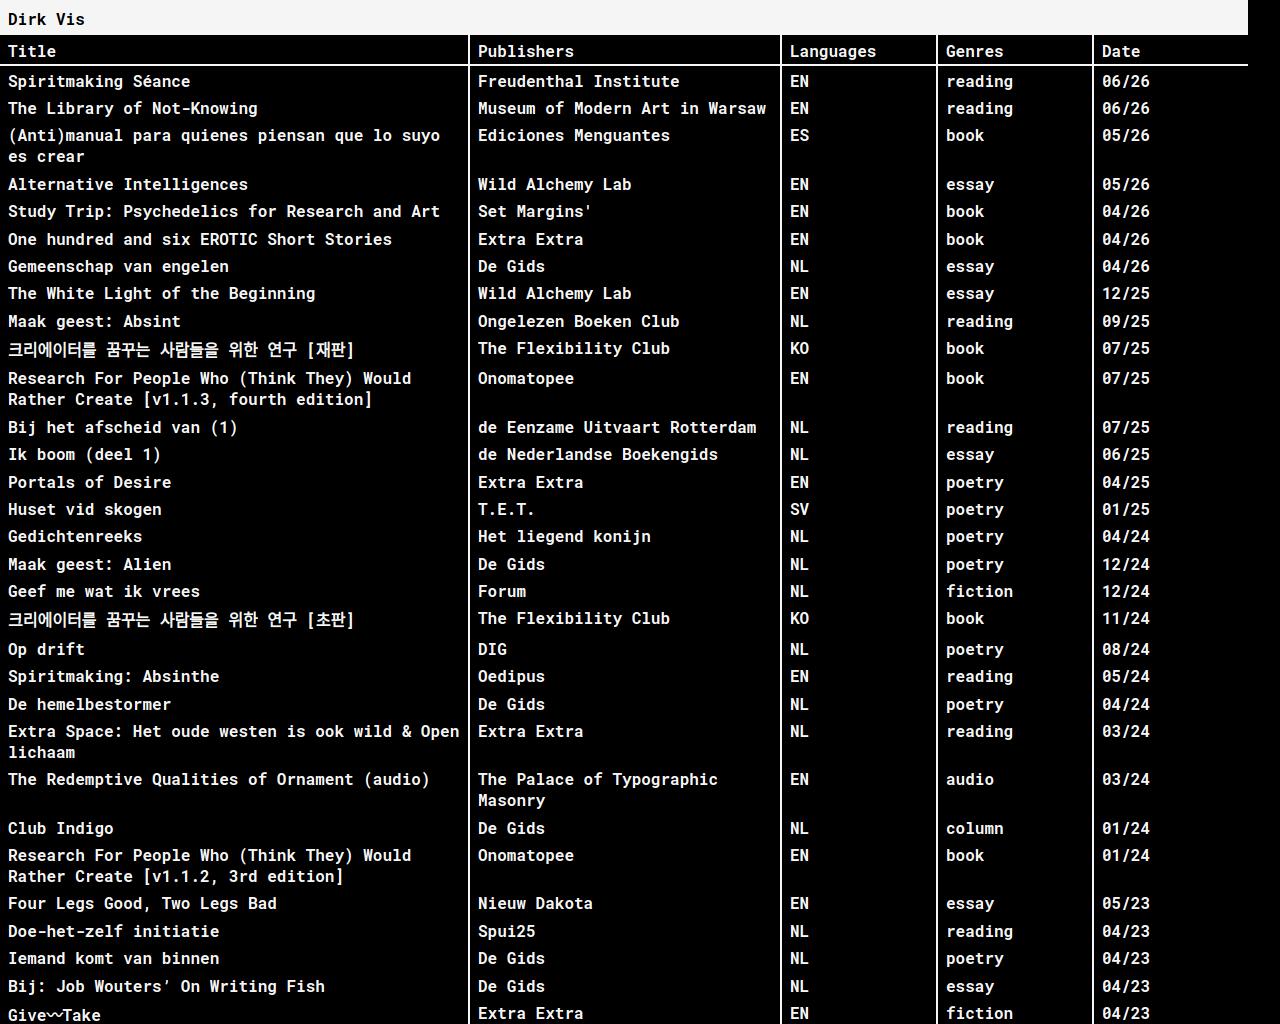1280x1024 pixels.
Task: Open Extra Space: Het oude westen entry
Action: (234, 742)
